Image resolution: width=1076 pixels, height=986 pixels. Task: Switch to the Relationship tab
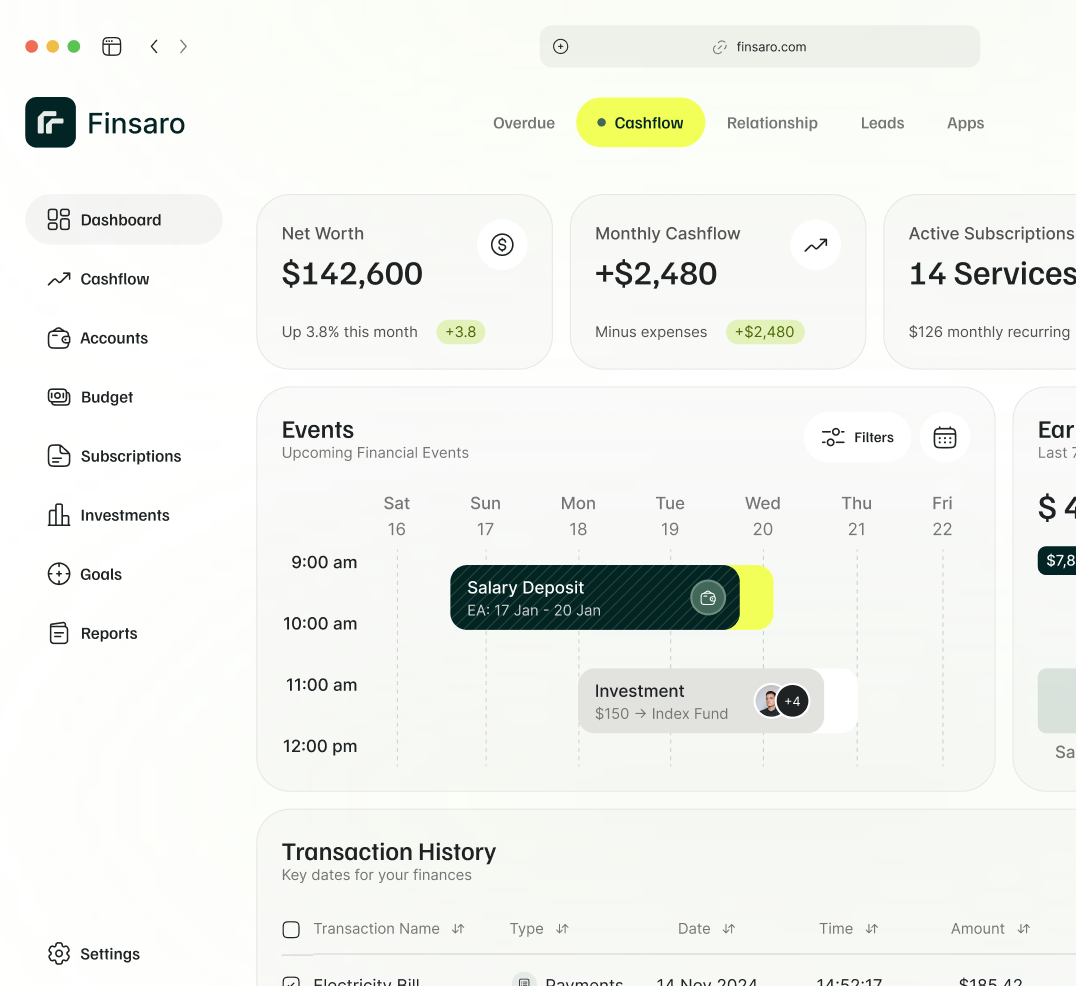[772, 123]
